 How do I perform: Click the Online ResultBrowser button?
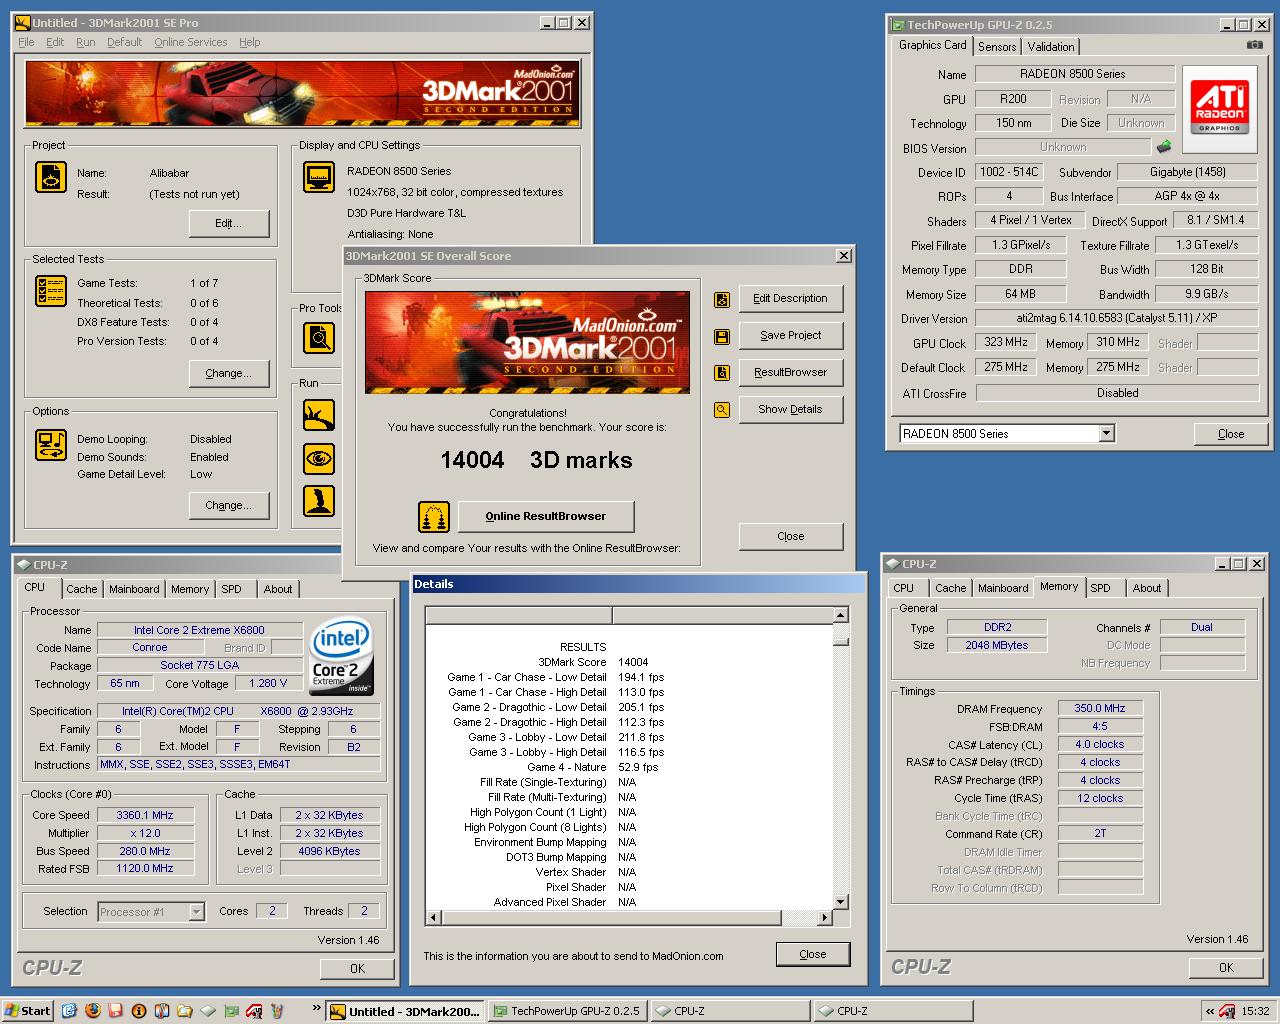[546, 516]
